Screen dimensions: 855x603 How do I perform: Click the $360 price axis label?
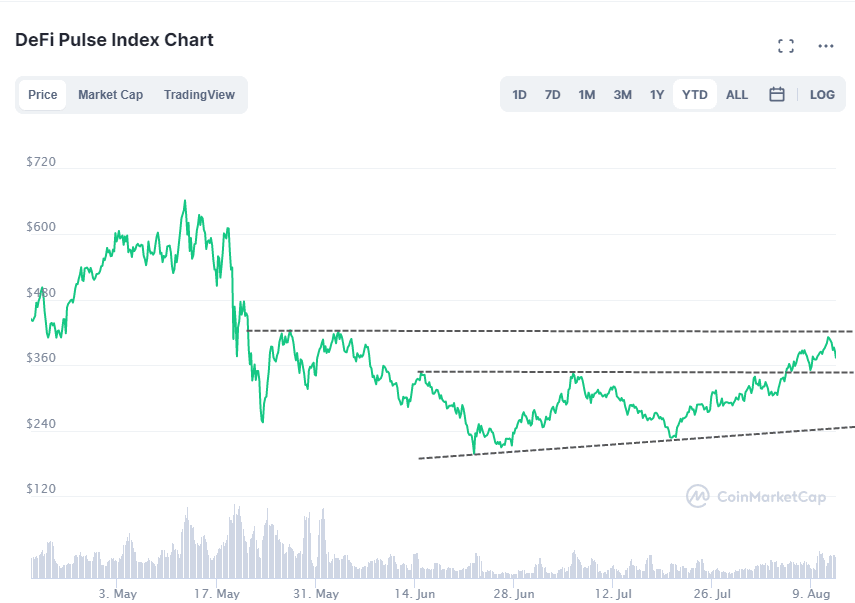point(42,357)
